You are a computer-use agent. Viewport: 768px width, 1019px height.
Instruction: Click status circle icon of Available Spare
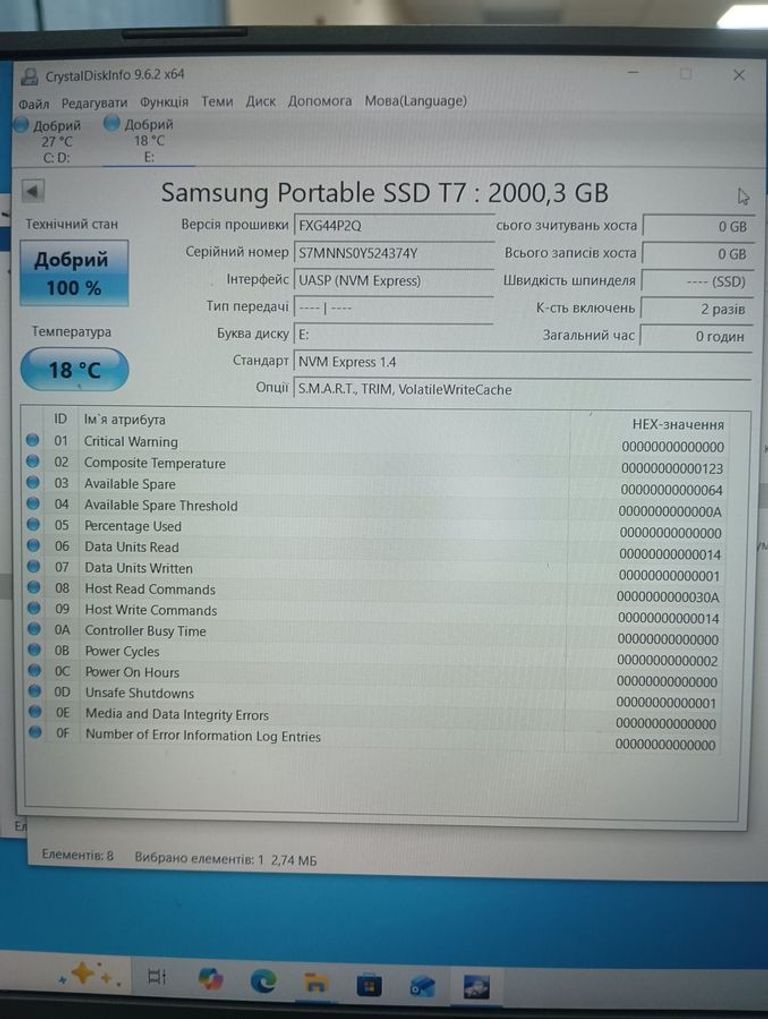click(x=32, y=482)
